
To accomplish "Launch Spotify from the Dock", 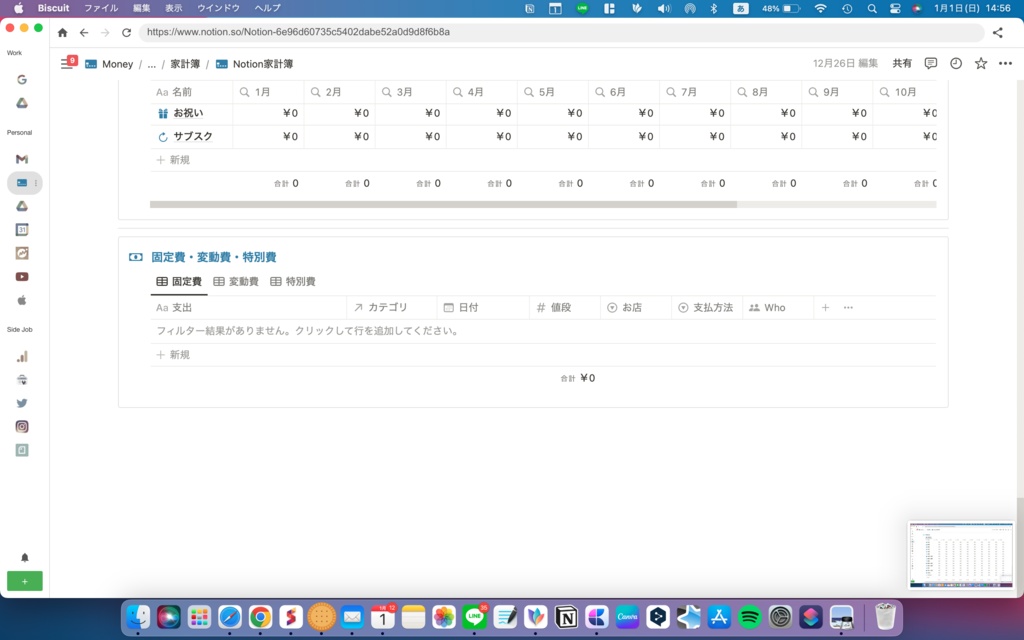I will tap(750, 616).
